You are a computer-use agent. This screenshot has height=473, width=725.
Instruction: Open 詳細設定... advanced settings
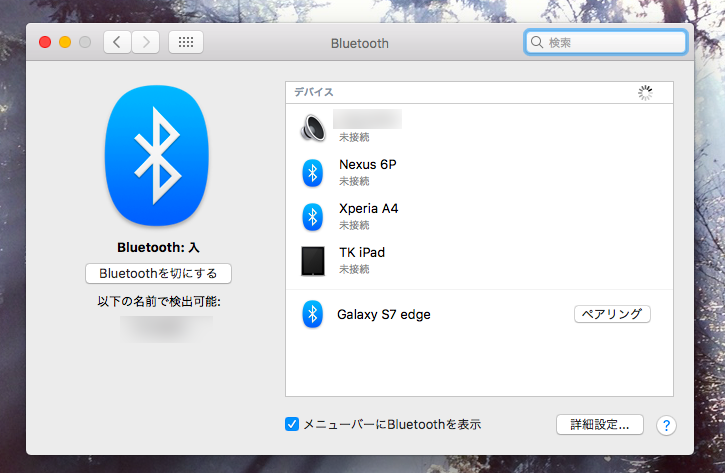point(599,424)
